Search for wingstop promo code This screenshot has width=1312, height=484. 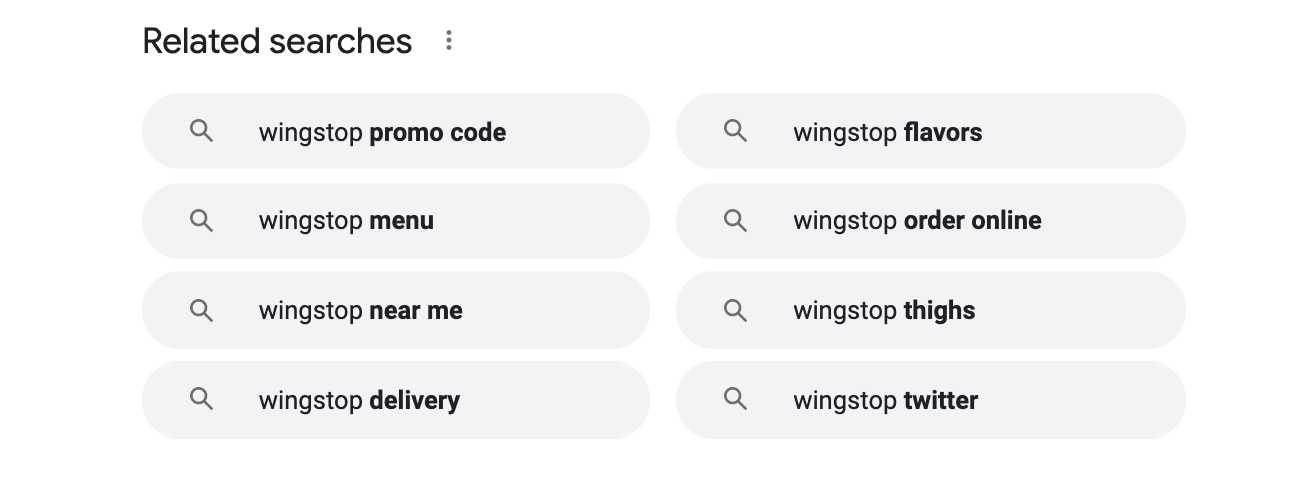pos(396,131)
